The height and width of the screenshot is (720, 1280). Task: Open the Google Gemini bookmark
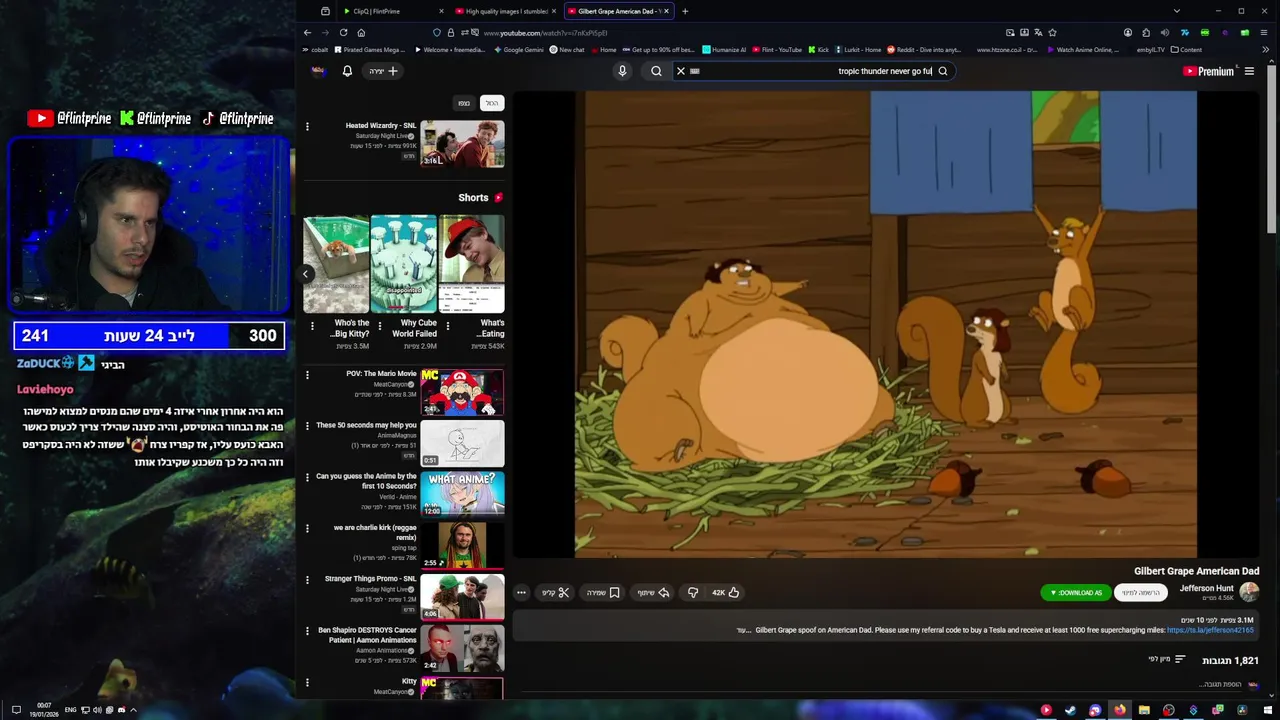pyautogui.click(x=518, y=49)
